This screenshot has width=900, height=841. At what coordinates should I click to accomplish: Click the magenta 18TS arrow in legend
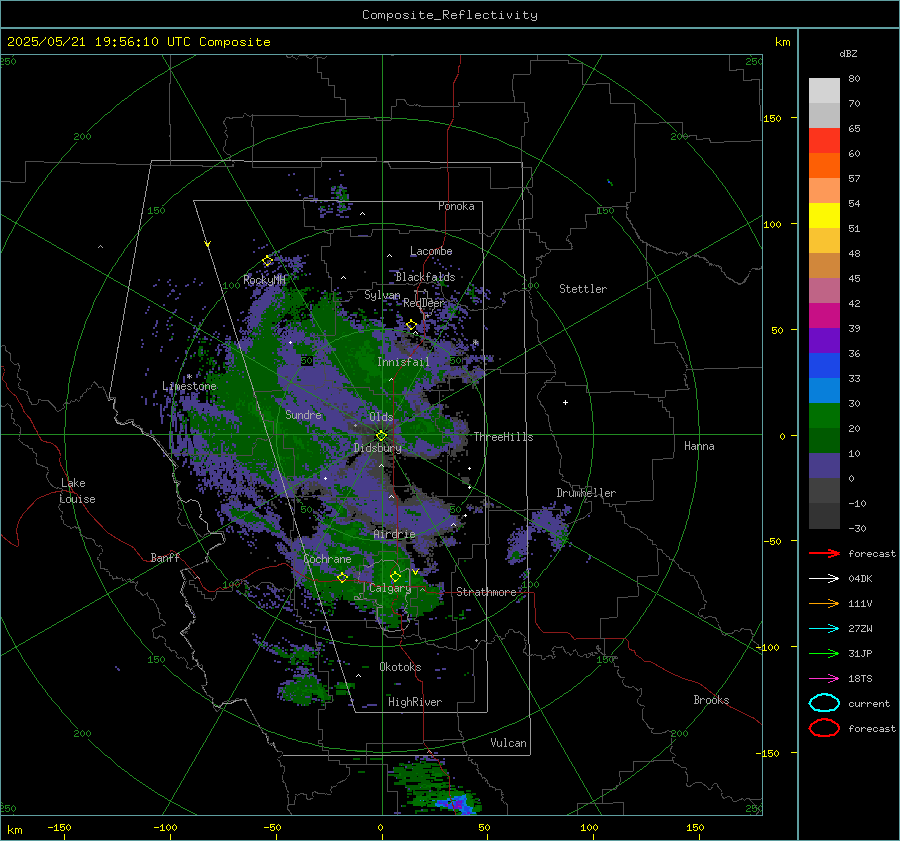[824, 679]
